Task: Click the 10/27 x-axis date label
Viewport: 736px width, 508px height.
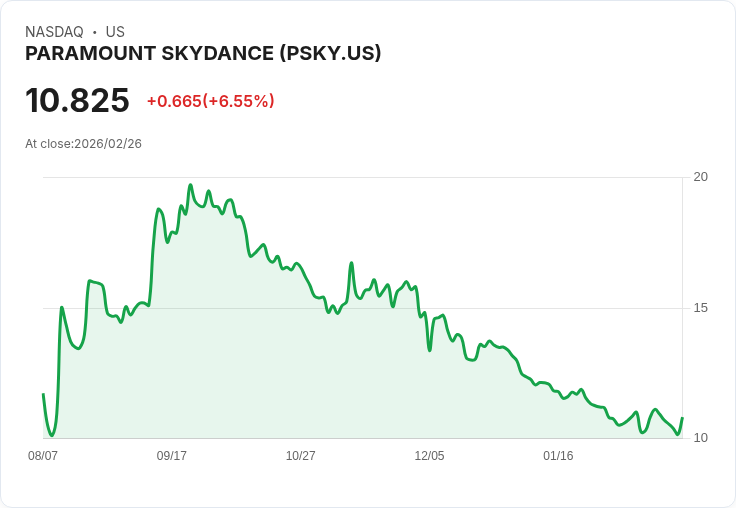Action: (x=300, y=455)
